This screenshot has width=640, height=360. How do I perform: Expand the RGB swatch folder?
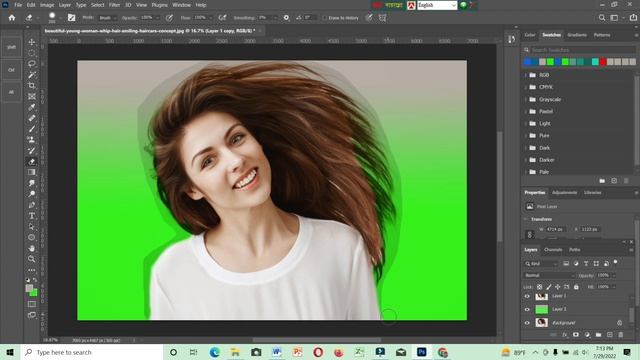tap(525, 75)
